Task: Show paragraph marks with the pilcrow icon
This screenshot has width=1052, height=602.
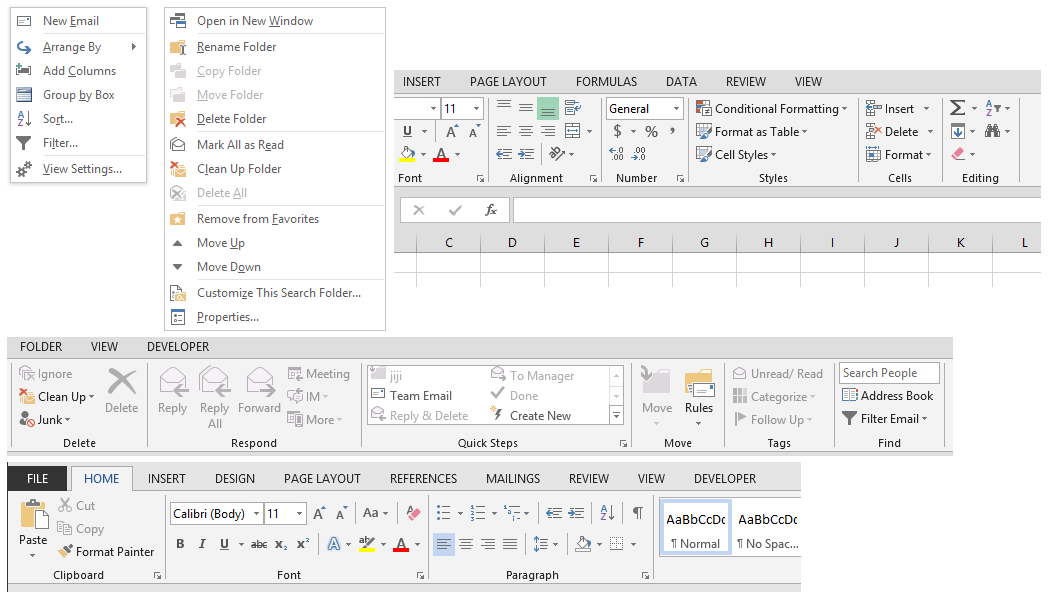Action: 637,513
